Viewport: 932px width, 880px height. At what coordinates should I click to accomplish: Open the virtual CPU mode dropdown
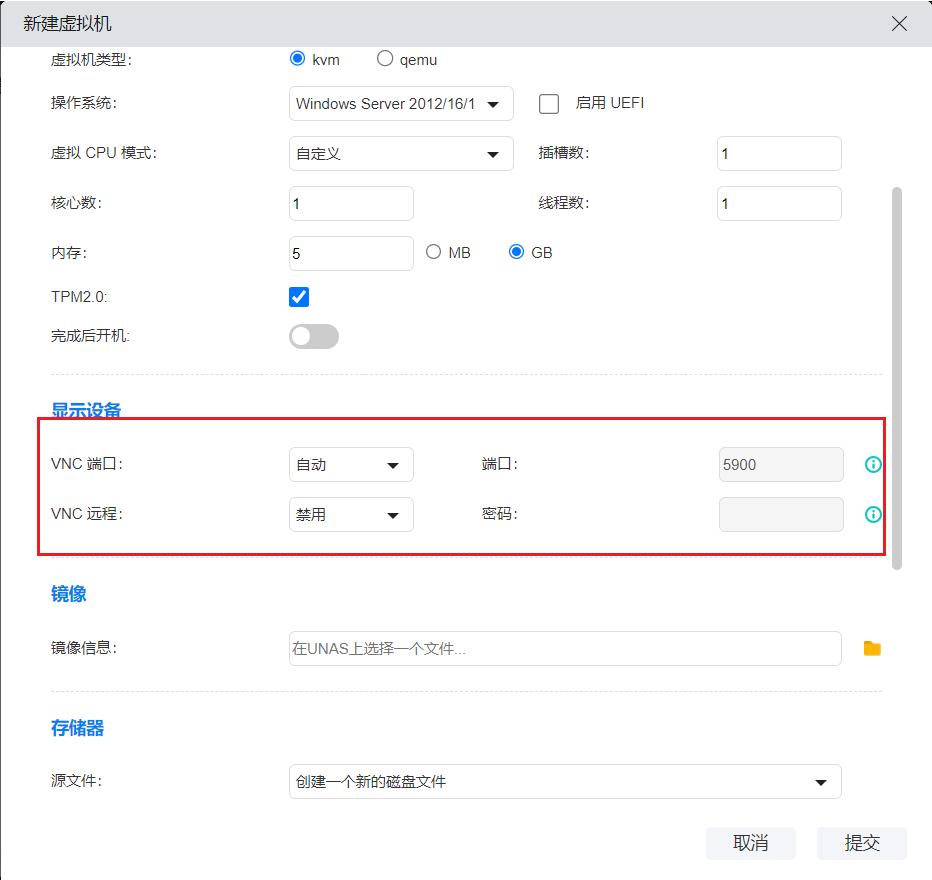[401, 153]
